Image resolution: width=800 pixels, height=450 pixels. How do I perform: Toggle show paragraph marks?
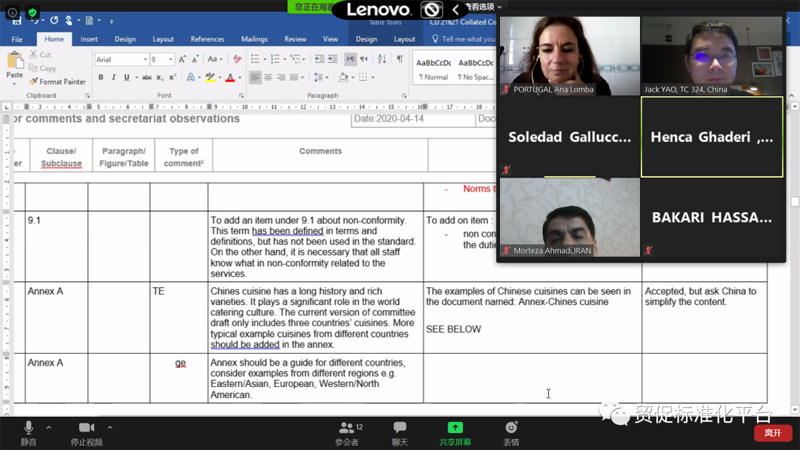point(399,60)
